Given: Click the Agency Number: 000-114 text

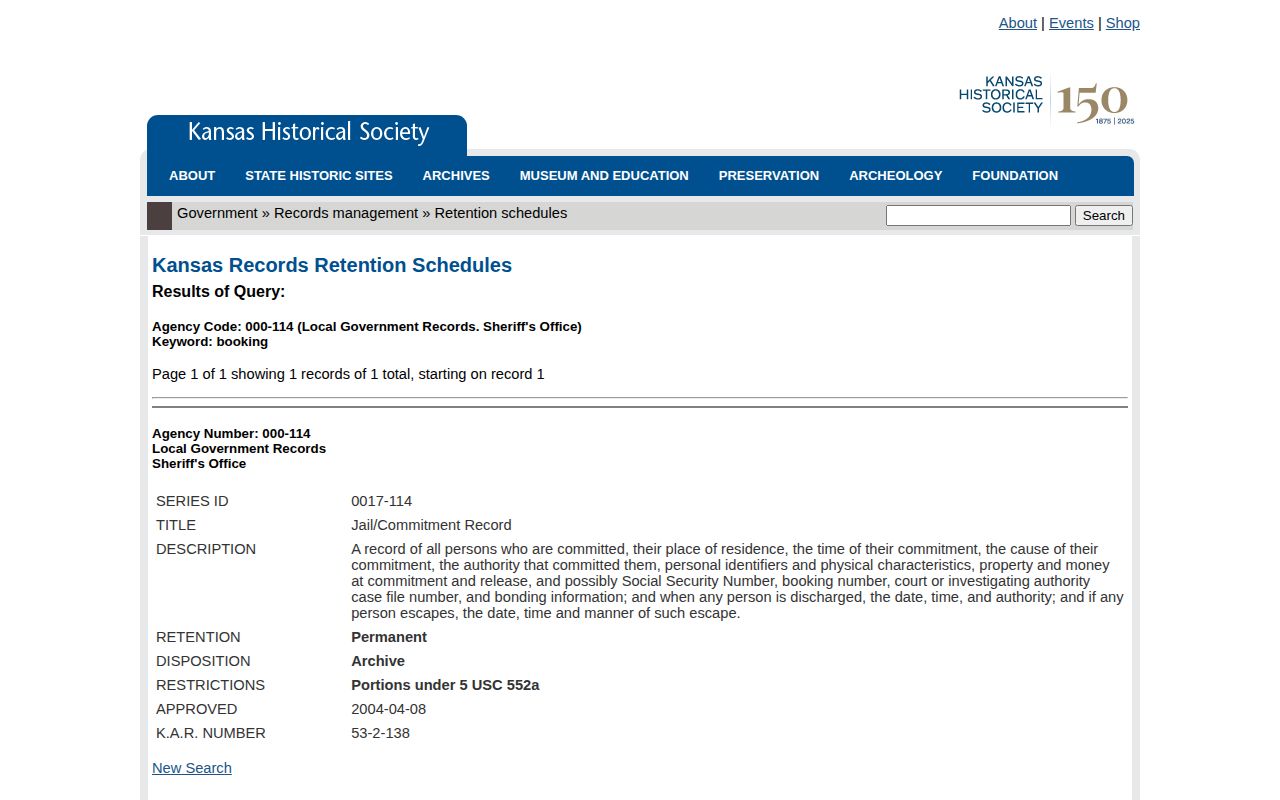Looking at the screenshot, I should coord(231,434).
